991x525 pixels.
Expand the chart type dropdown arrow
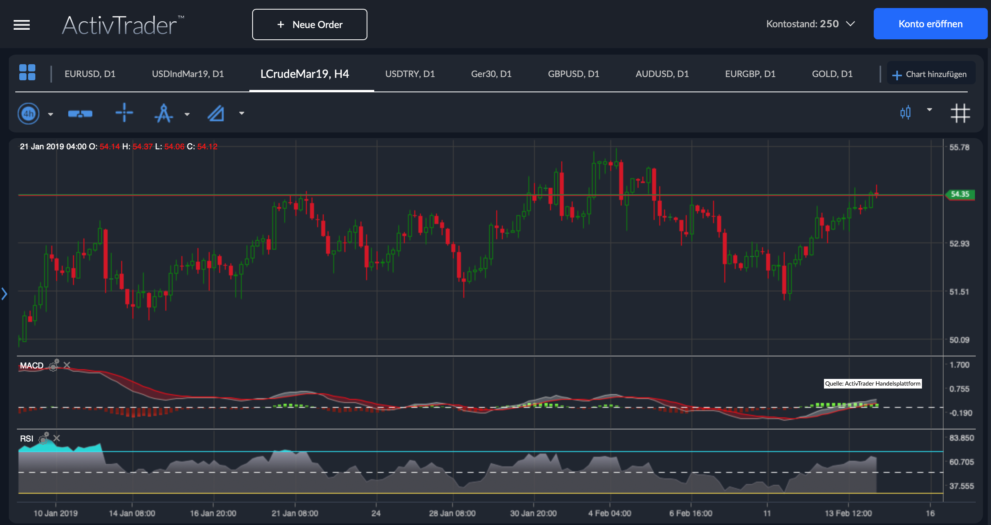929,109
